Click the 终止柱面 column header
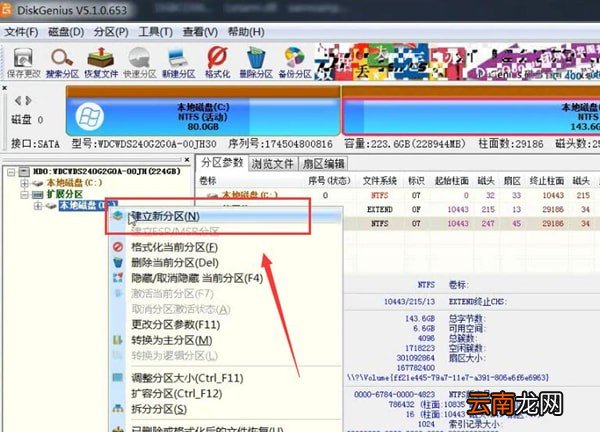This screenshot has height=432, width=600. 547,181
